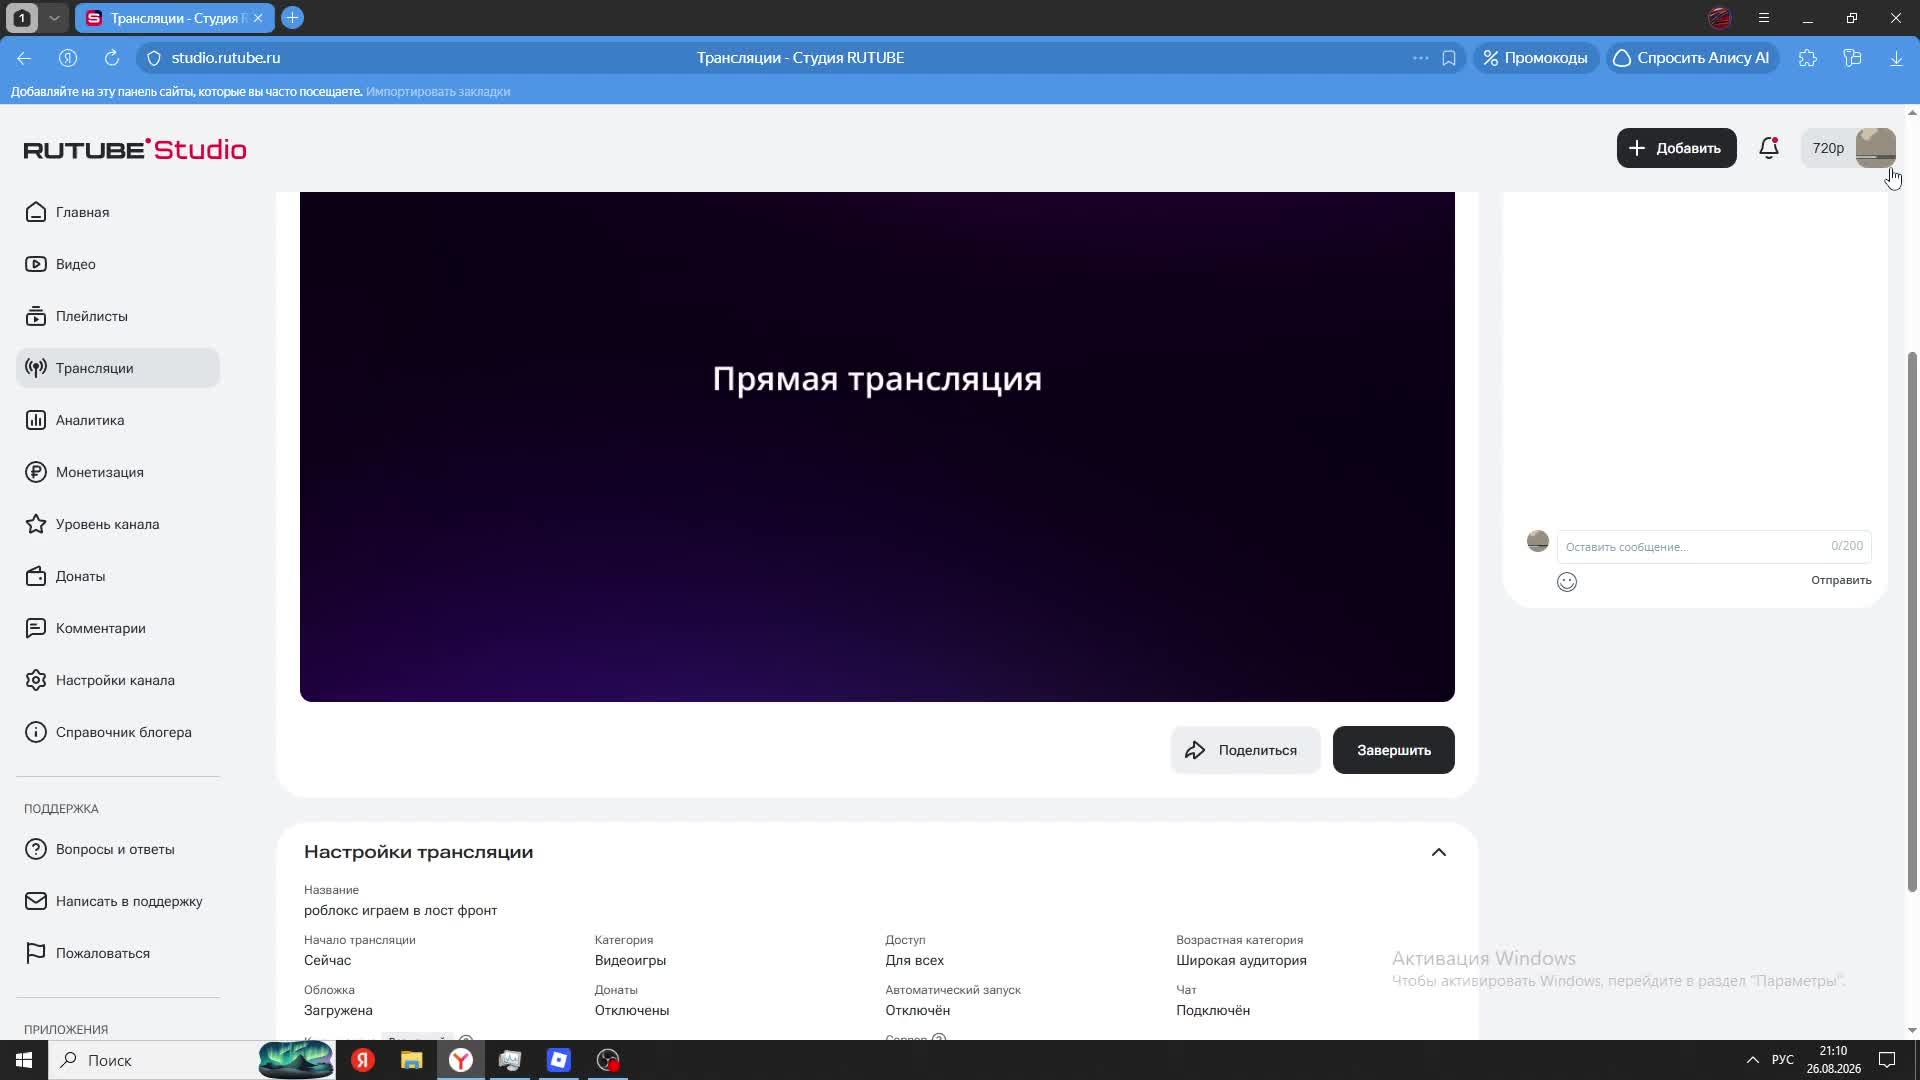Go to Плейлисты in sidebar
1920x1080 pixels.
118,316
